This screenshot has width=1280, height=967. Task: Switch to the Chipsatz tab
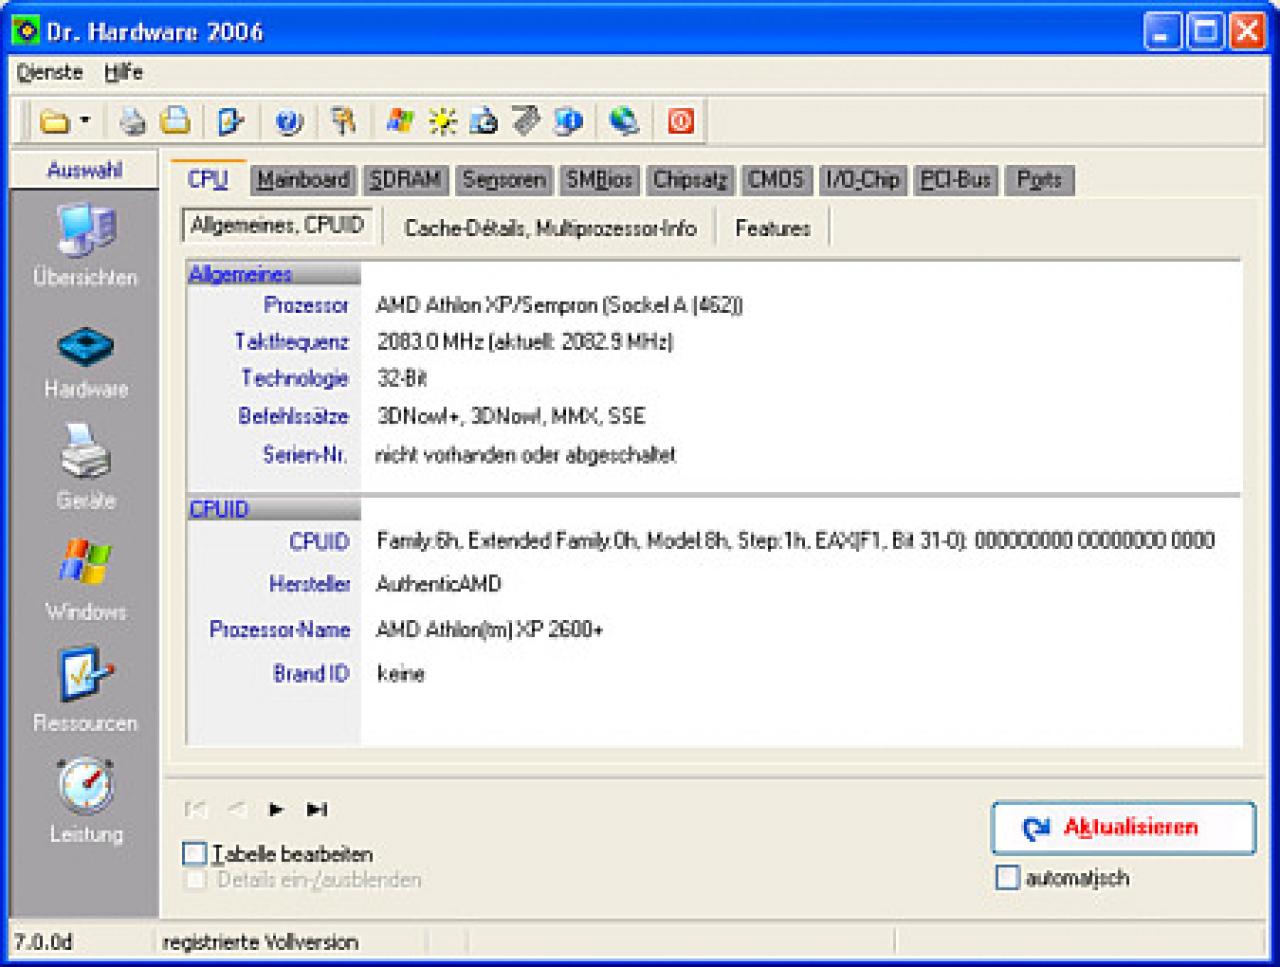pyautogui.click(x=690, y=180)
